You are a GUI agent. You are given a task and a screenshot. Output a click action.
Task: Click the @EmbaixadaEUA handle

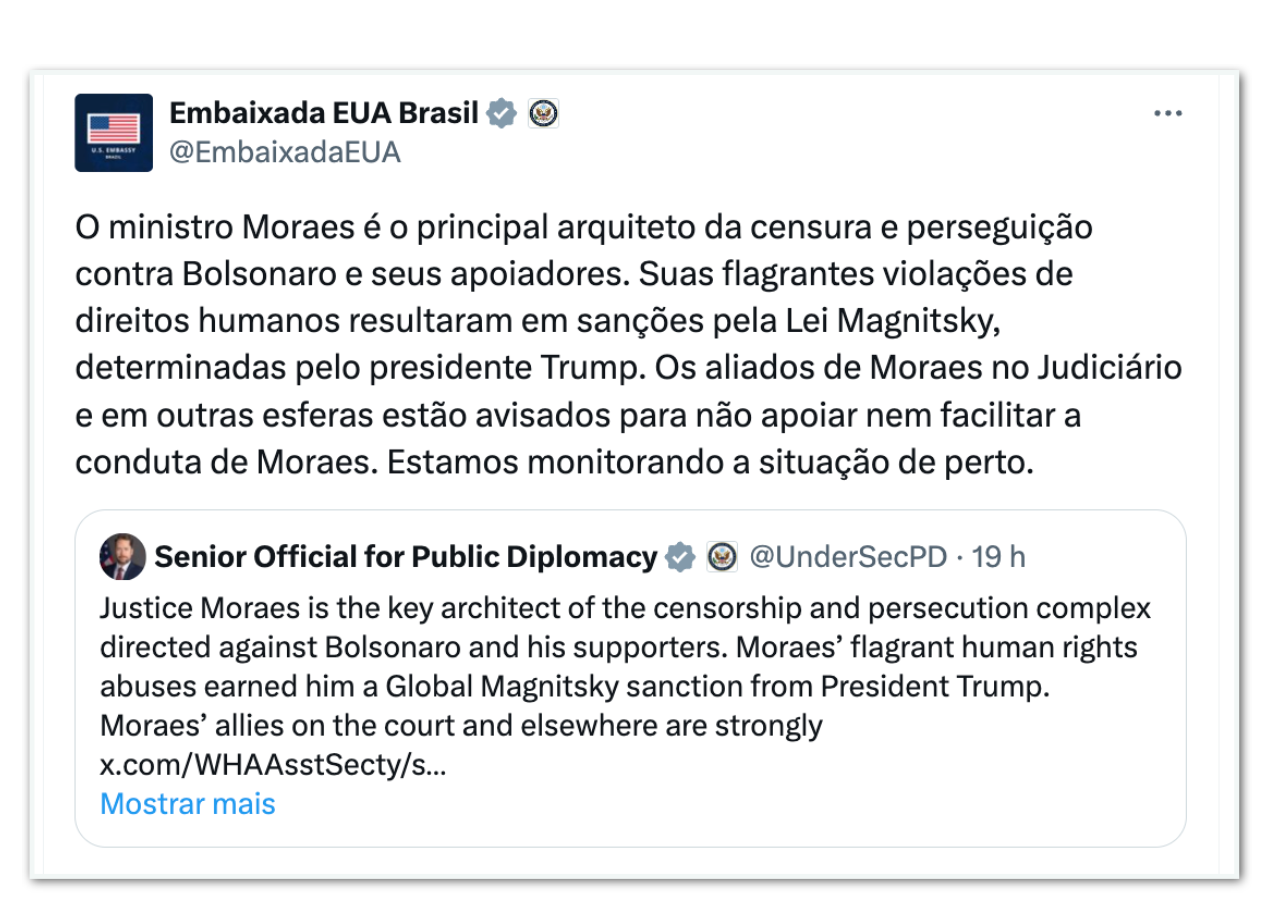tap(285, 152)
